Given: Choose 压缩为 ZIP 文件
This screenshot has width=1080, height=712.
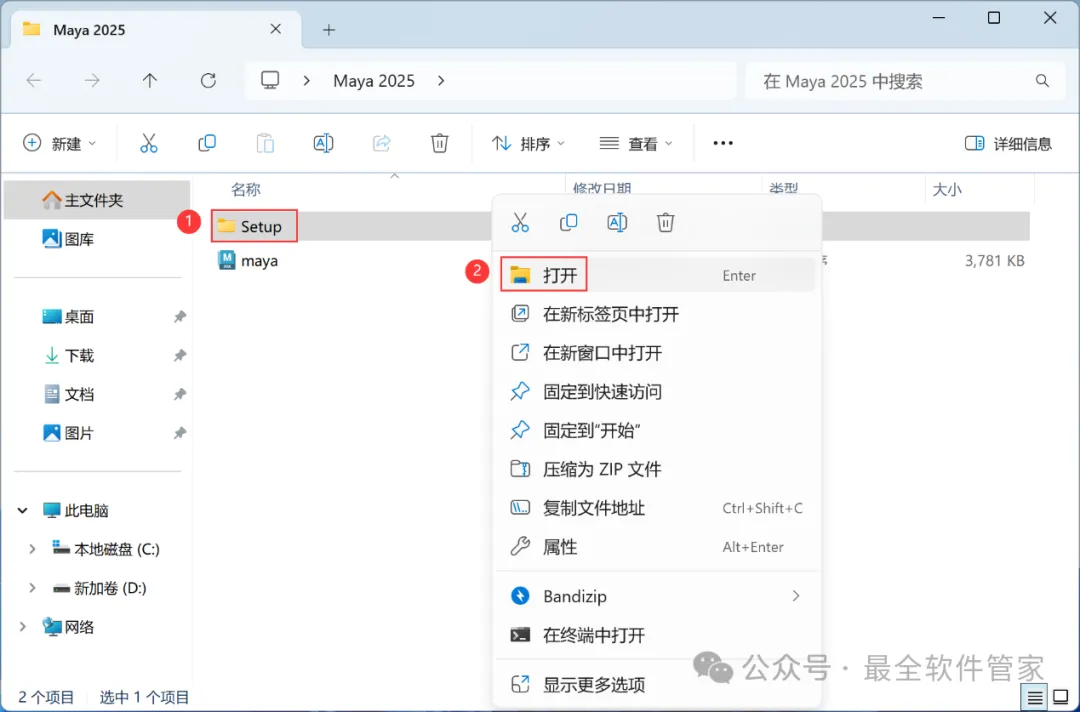Looking at the screenshot, I should [657, 469].
